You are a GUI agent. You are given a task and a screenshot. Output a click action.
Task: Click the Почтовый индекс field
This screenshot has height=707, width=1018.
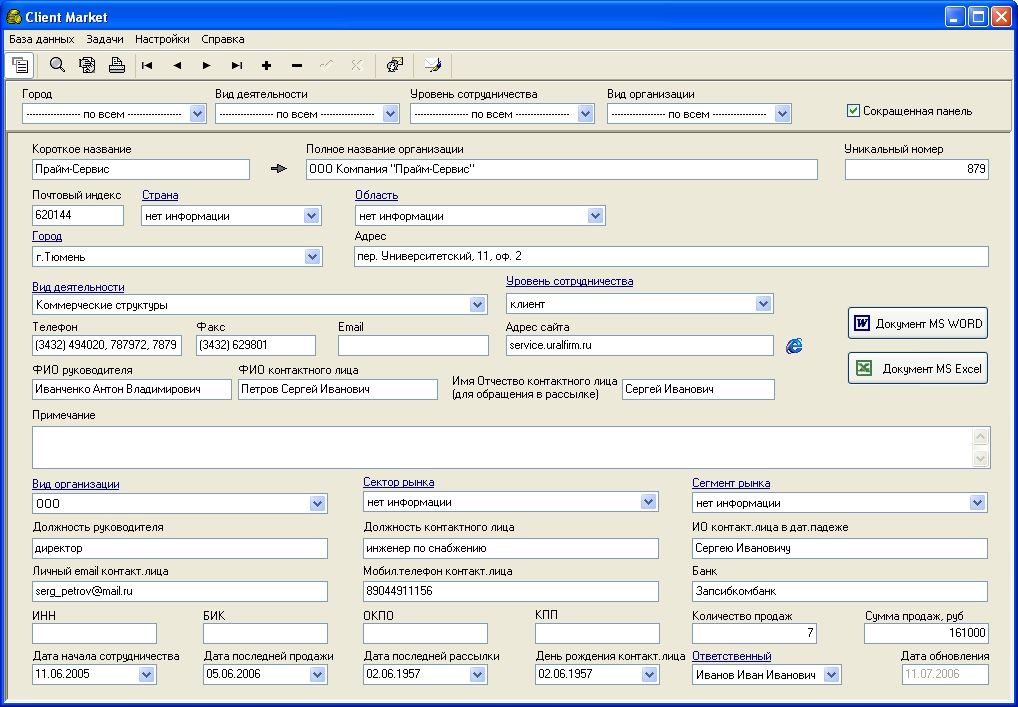[78, 215]
